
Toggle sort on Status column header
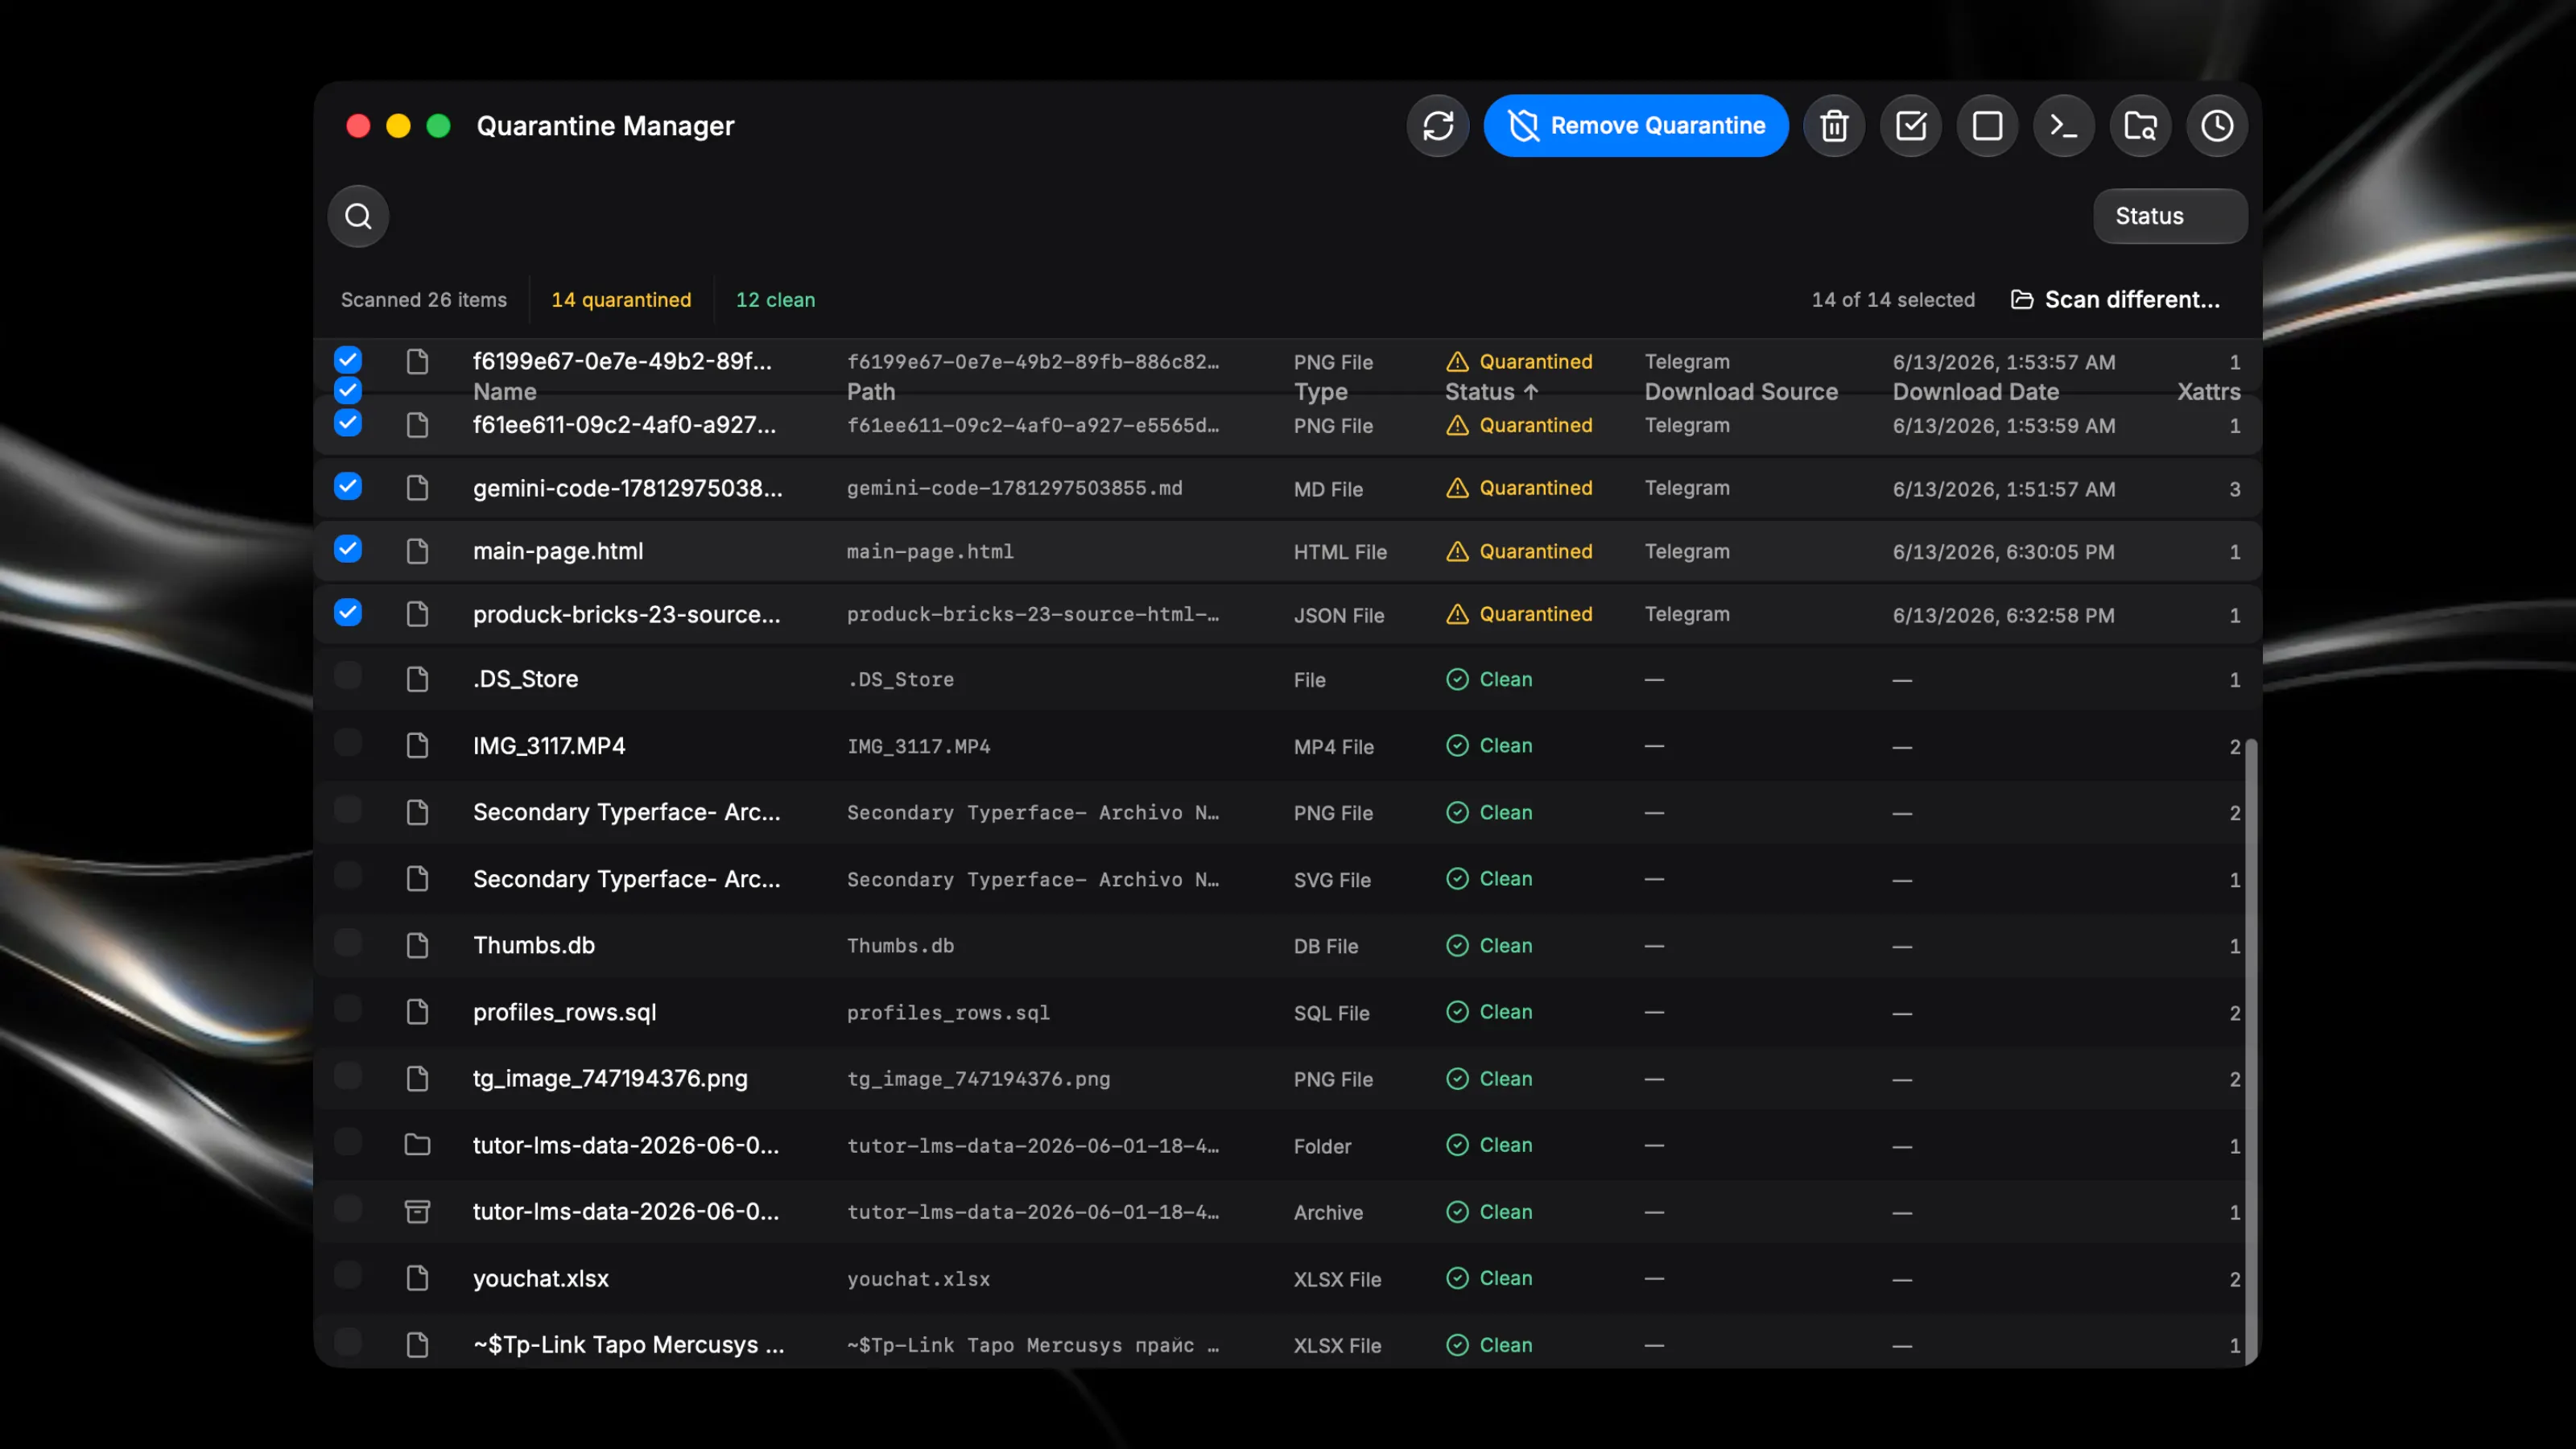[1491, 392]
